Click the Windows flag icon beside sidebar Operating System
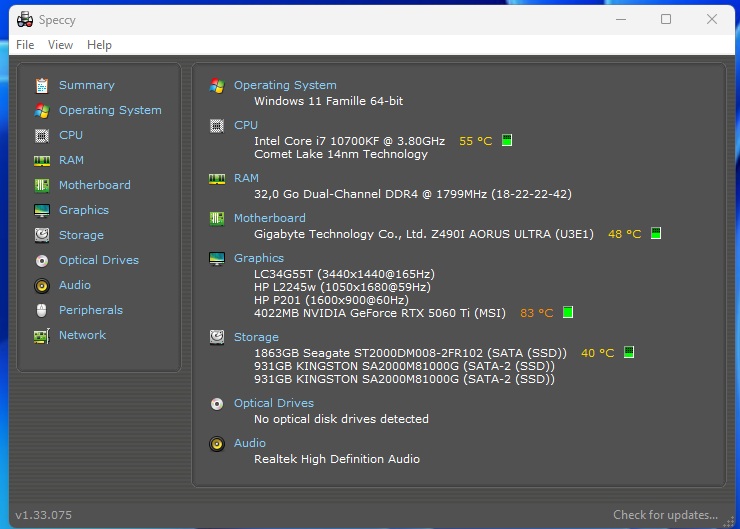This screenshot has height=529, width=740. pyautogui.click(x=42, y=110)
